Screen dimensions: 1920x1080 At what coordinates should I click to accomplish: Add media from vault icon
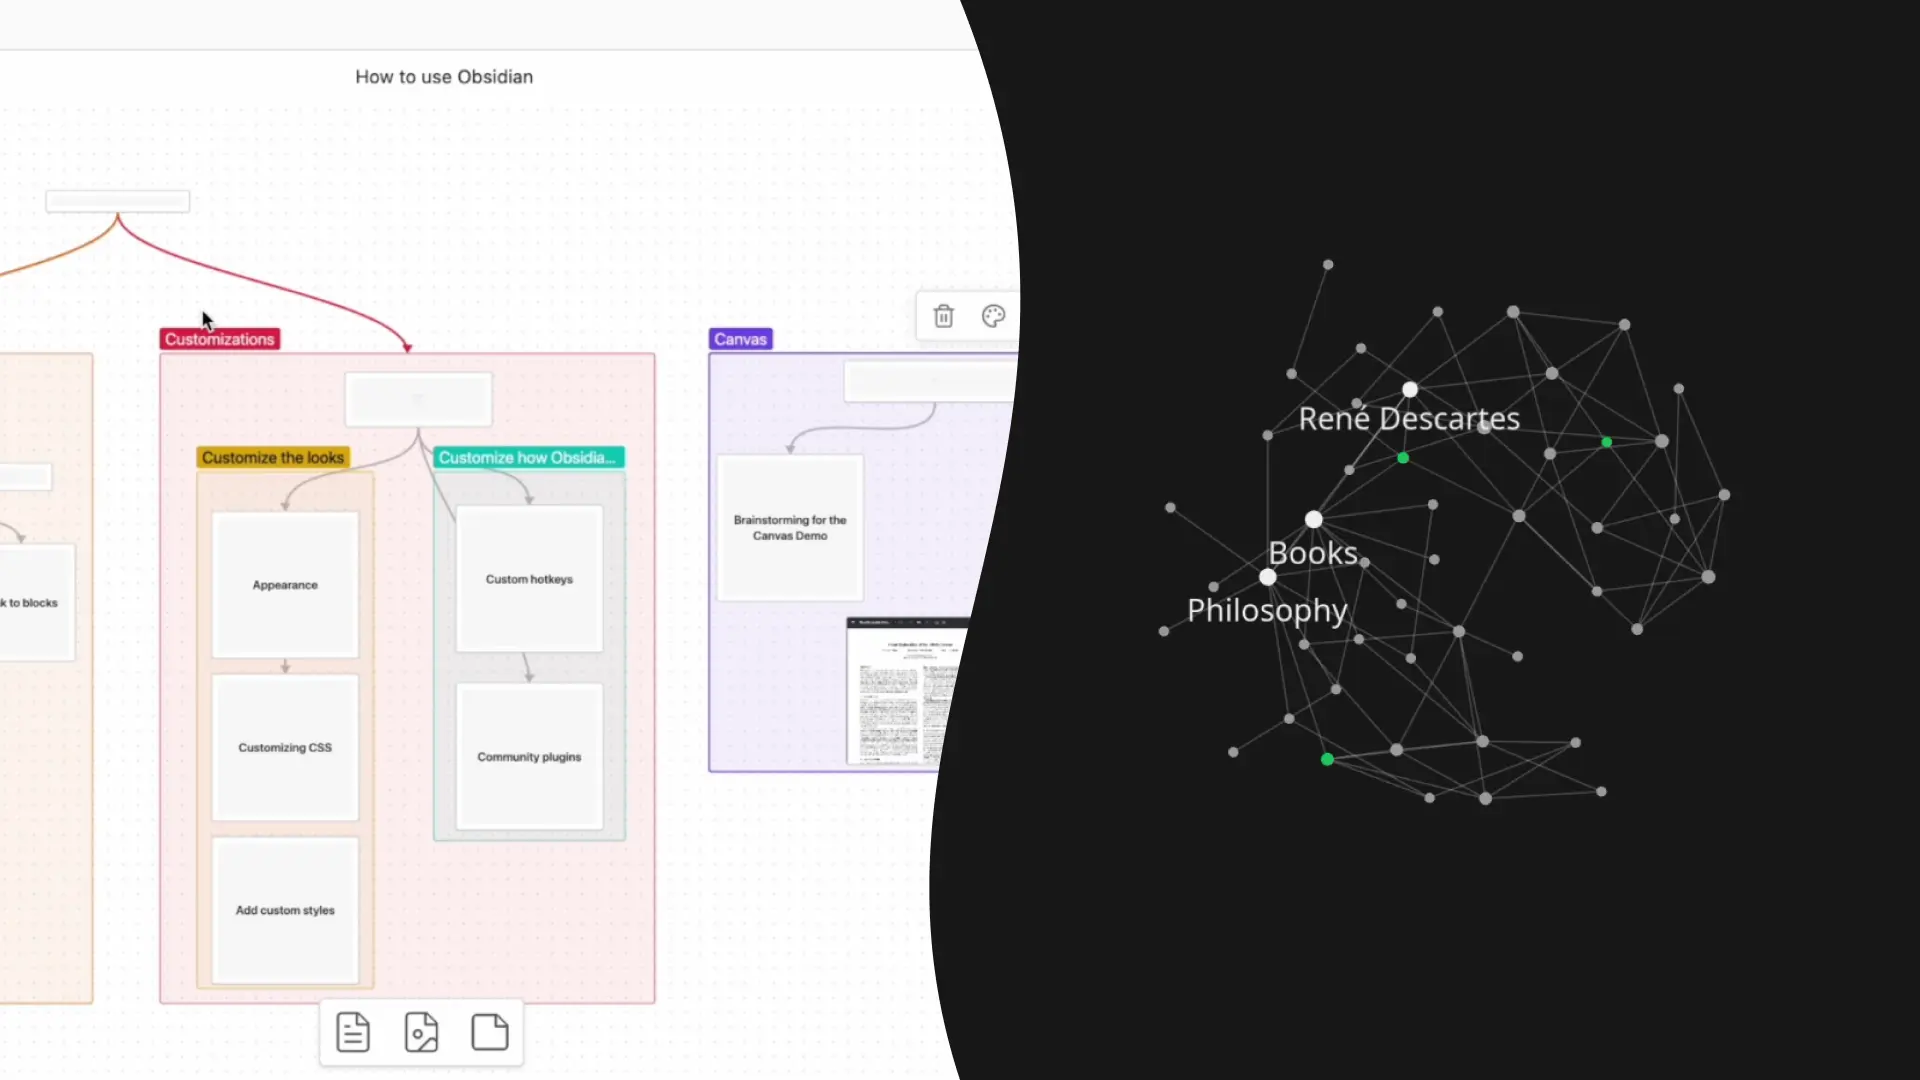point(421,1032)
